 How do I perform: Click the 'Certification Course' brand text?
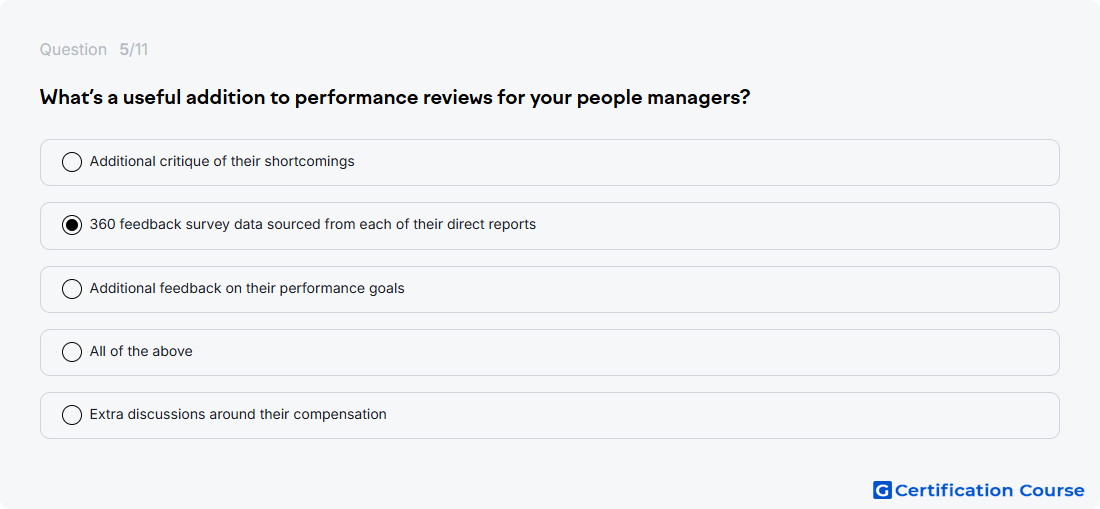tap(989, 490)
